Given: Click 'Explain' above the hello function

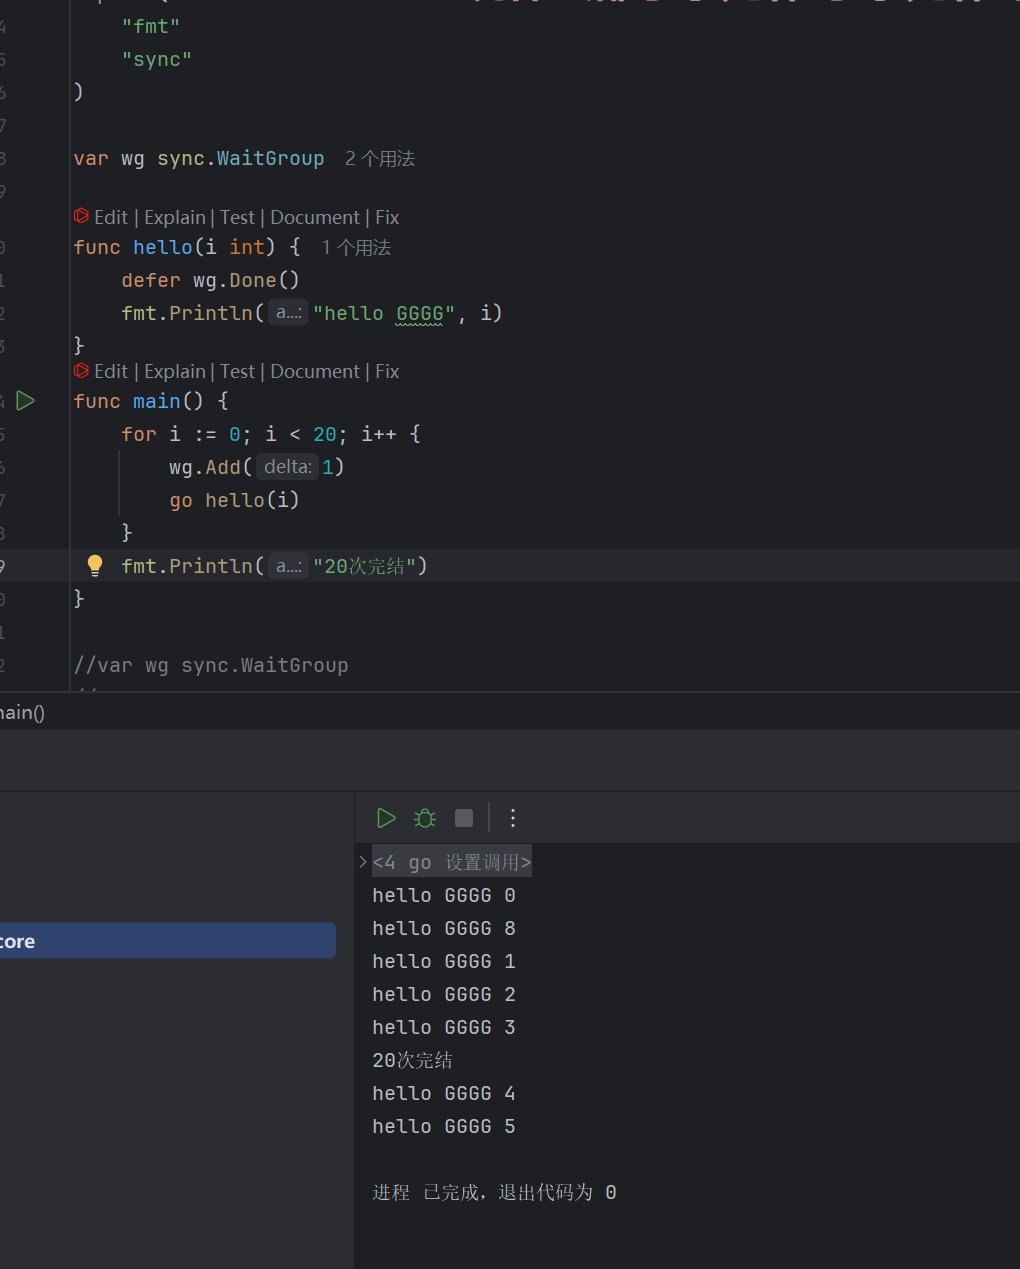Looking at the screenshot, I should click(x=174, y=217).
